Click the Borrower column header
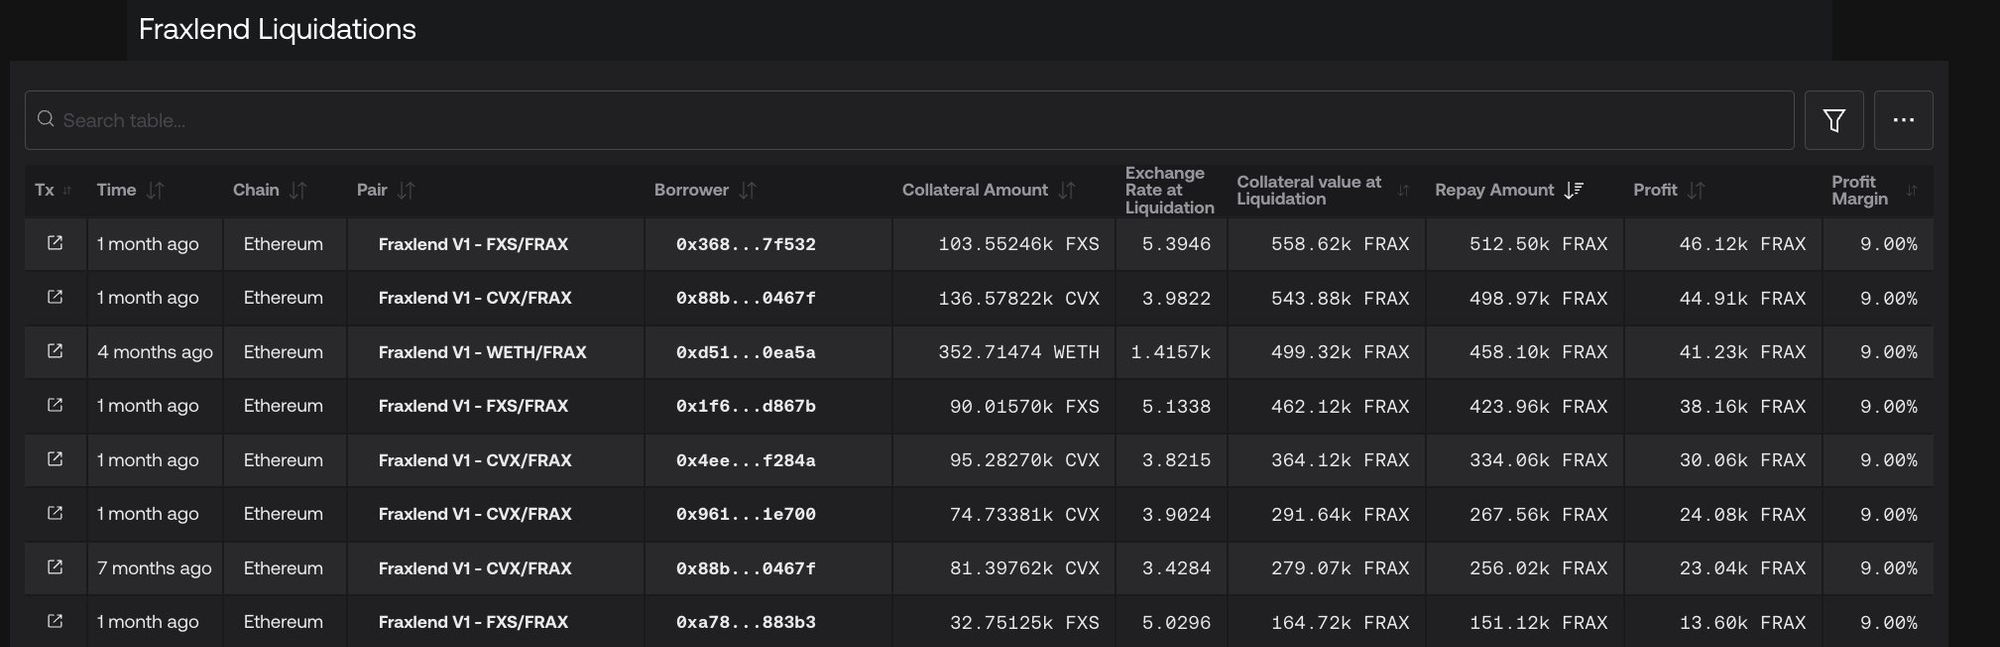Viewport: 2000px width, 647px height. (x=691, y=190)
